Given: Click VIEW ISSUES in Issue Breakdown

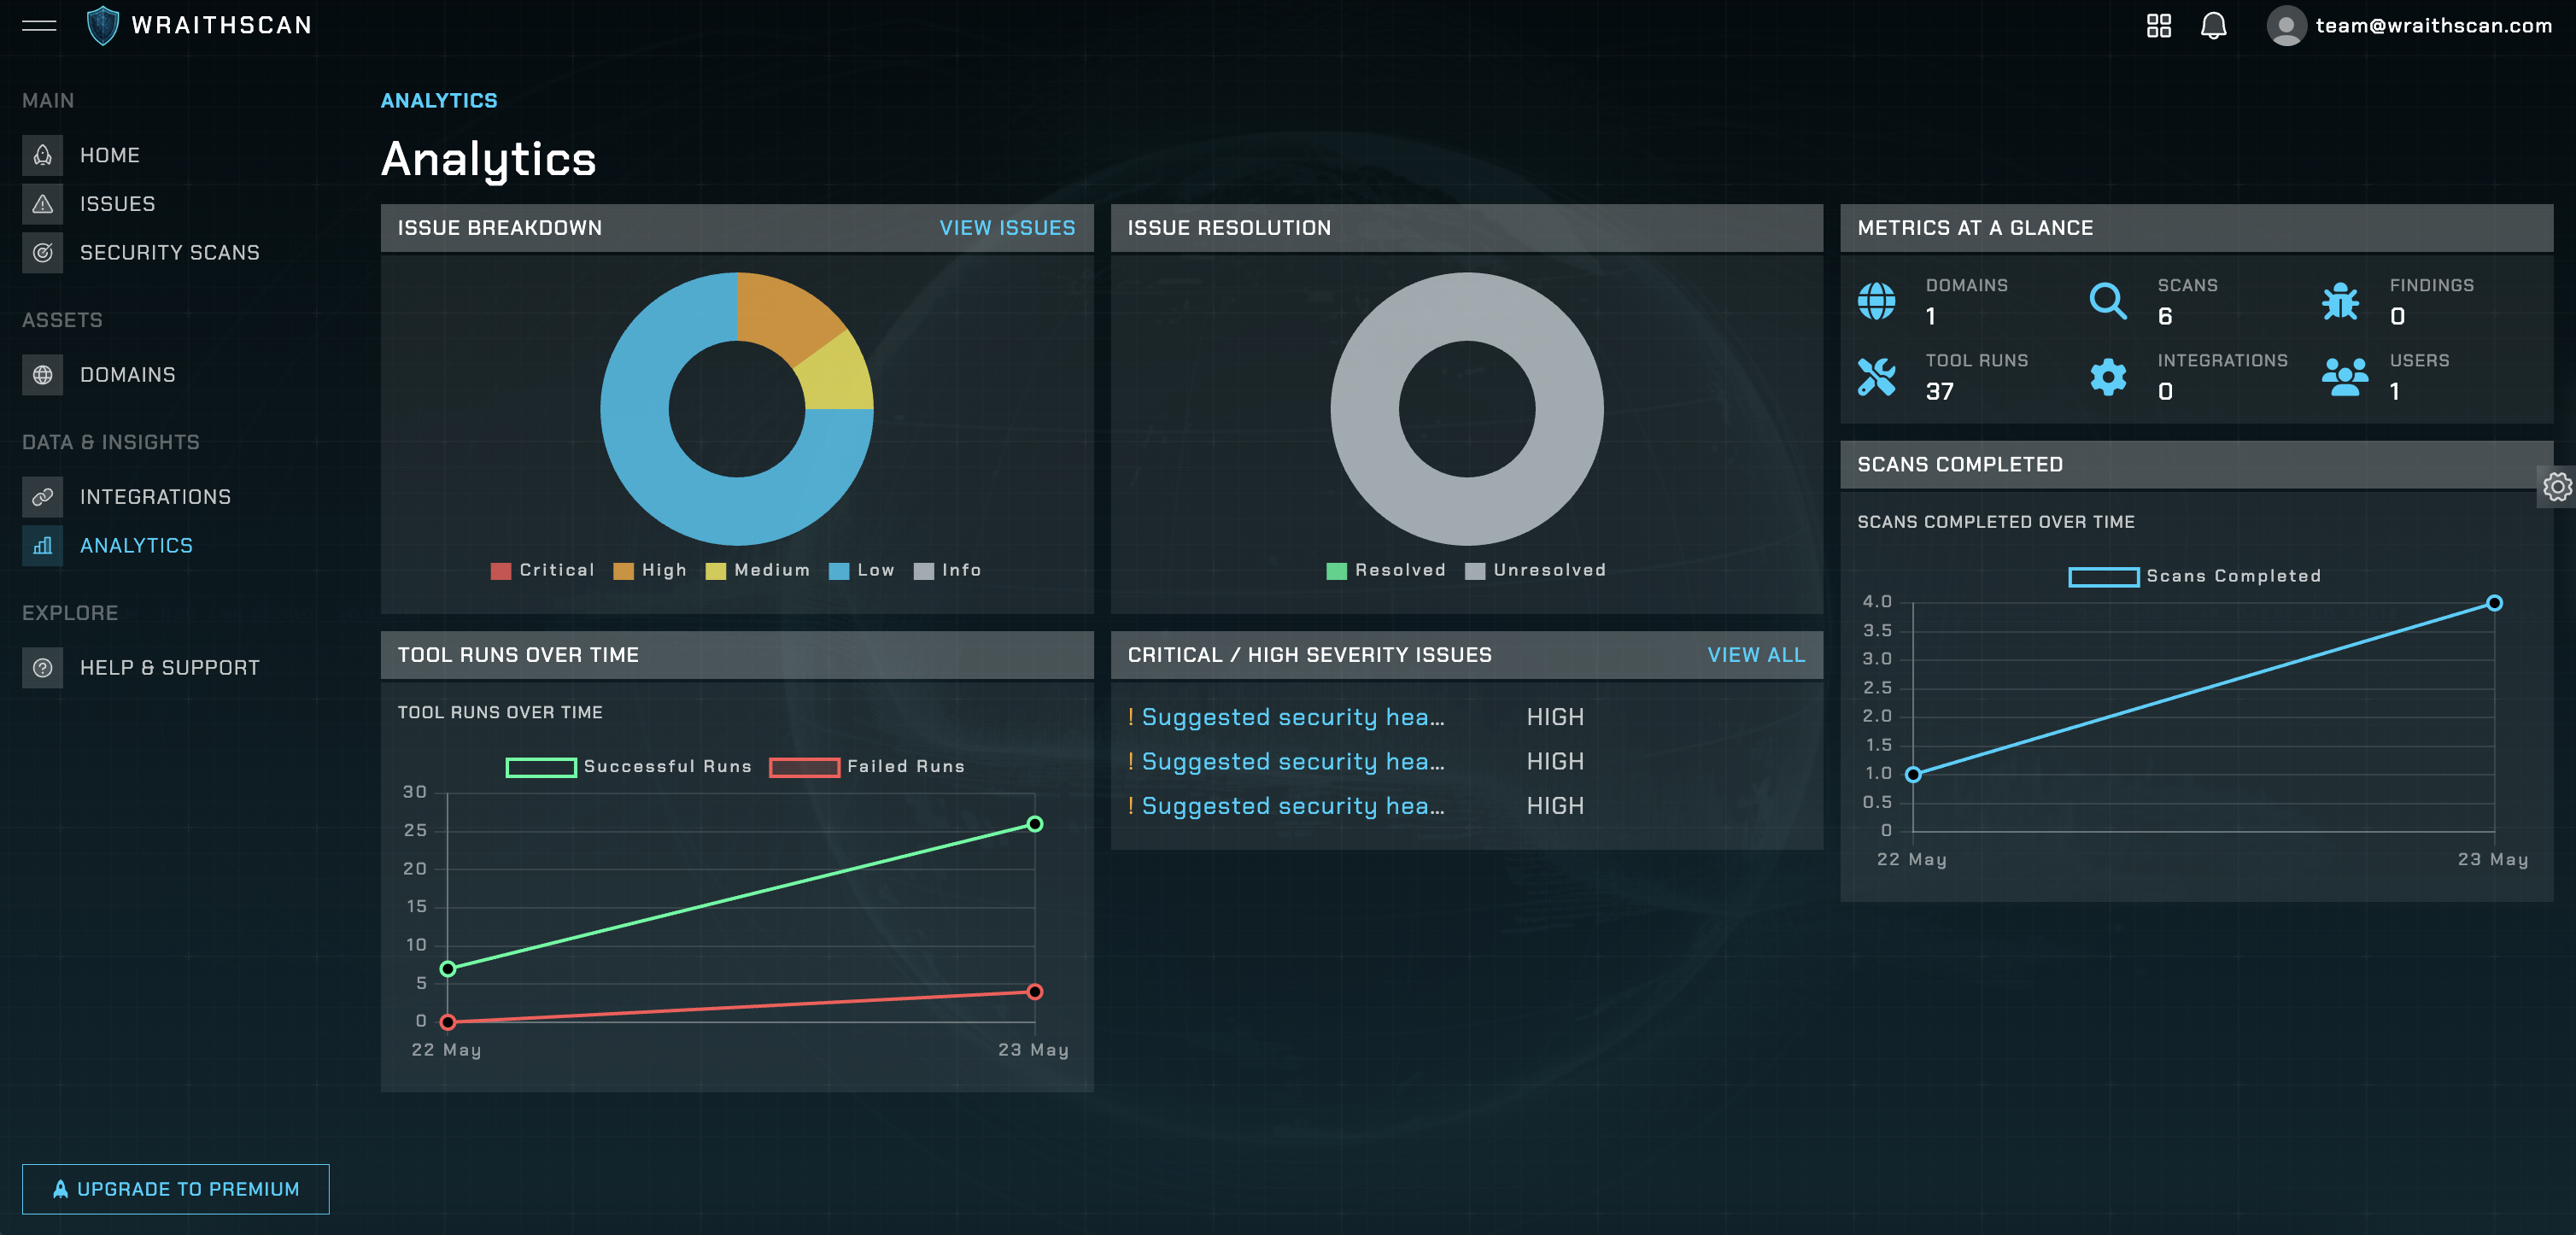Looking at the screenshot, I should (x=1006, y=228).
